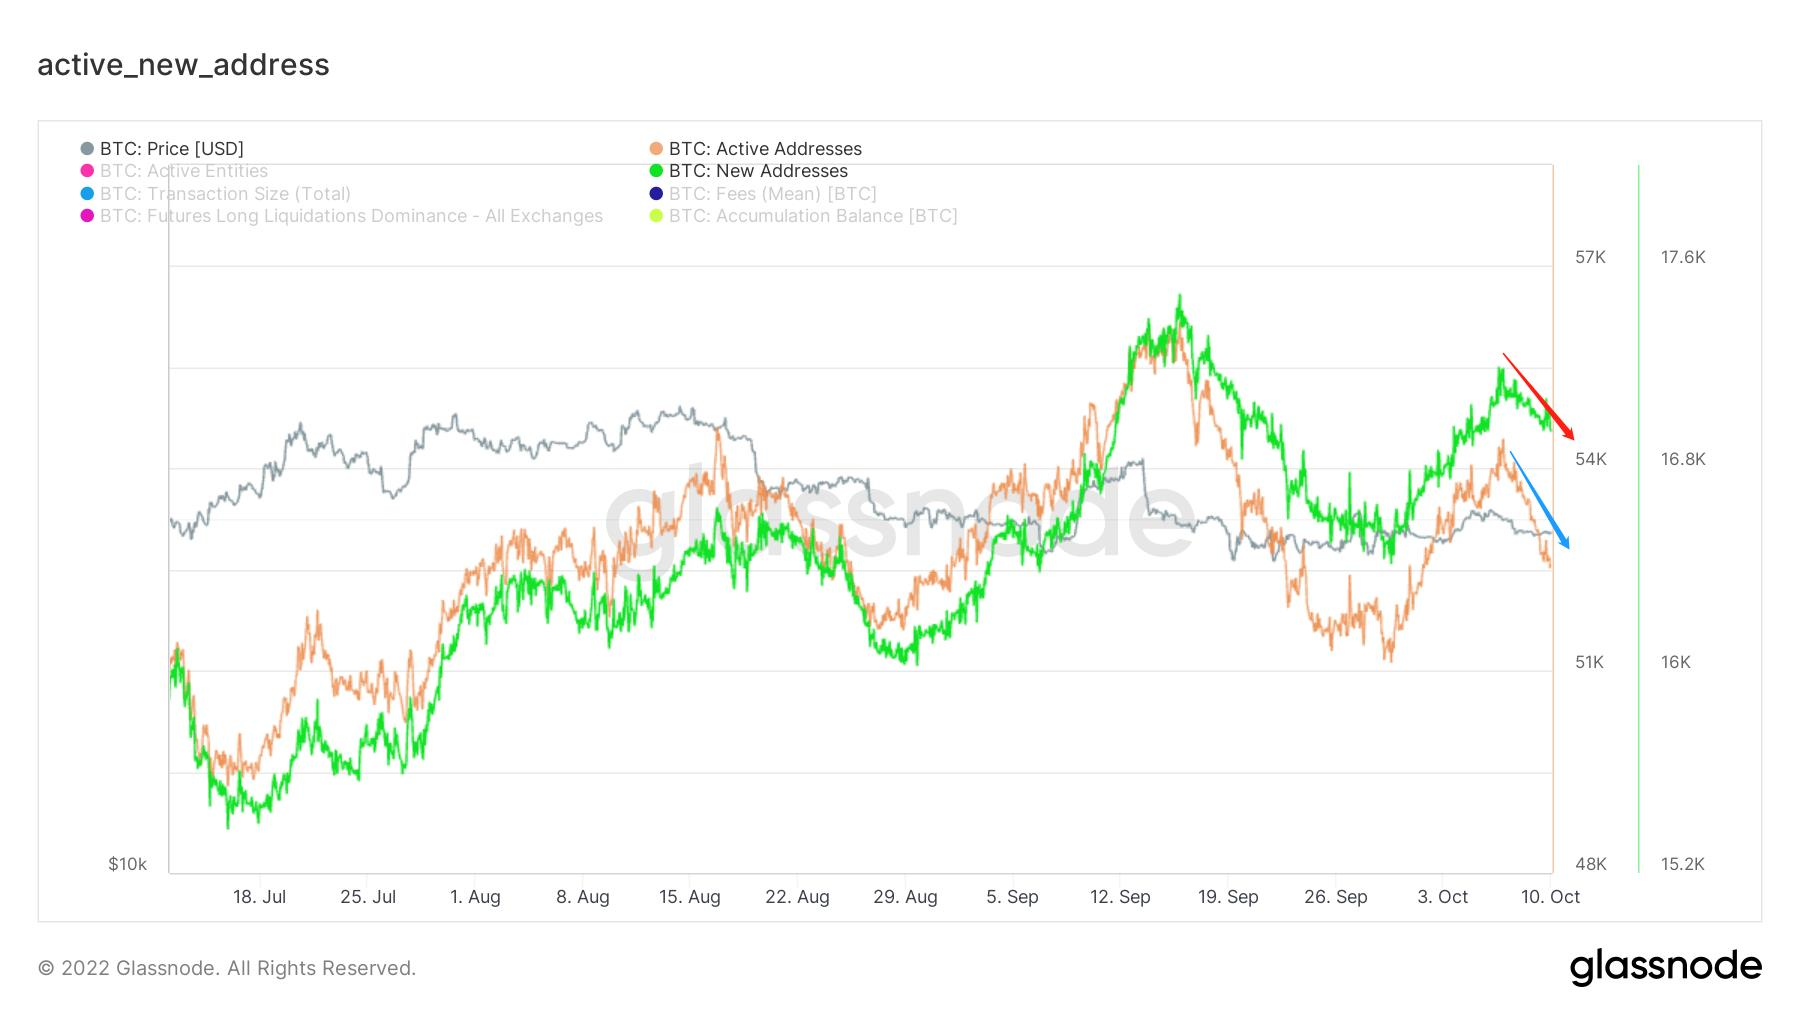Toggle the BTC: New Addresses legend series
The width and height of the screenshot is (1800, 1013).
pos(758,171)
